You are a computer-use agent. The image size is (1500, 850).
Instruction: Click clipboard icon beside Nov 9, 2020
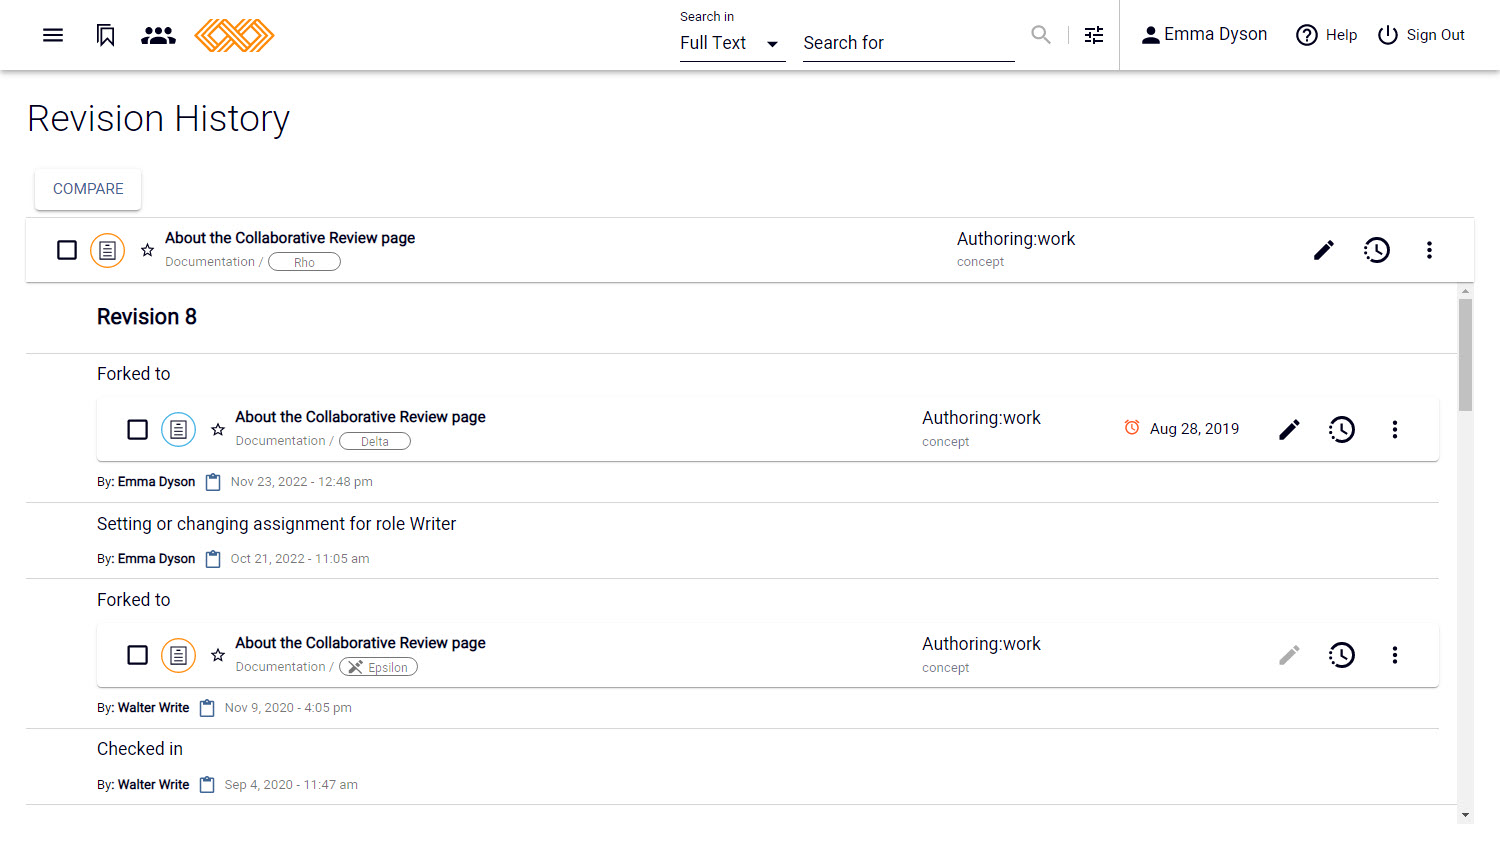tap(207, 708)
